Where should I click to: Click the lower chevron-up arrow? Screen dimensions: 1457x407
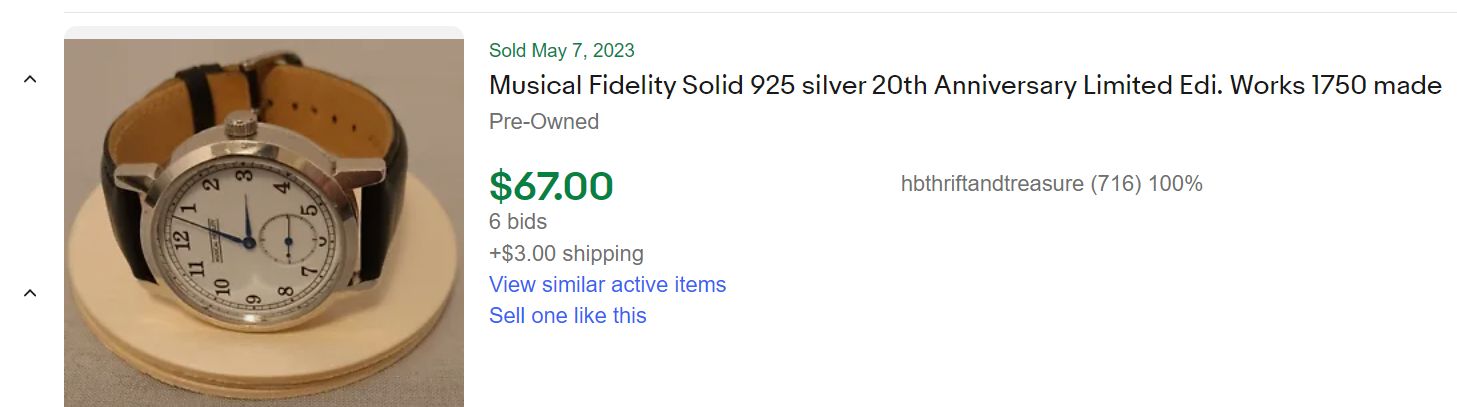30,293
